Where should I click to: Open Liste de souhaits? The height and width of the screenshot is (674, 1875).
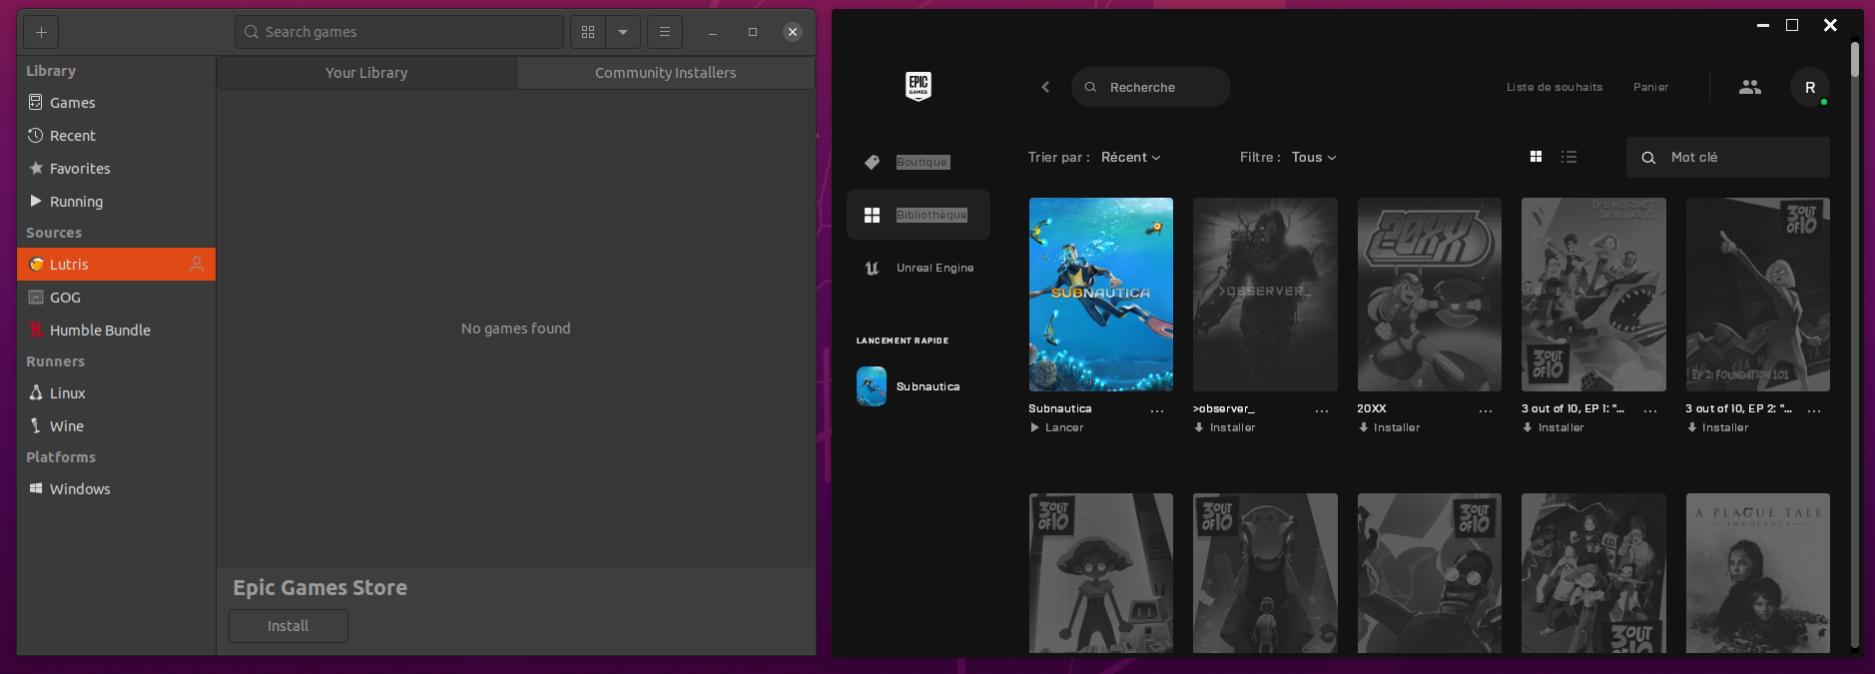(x=1554, y=87)
